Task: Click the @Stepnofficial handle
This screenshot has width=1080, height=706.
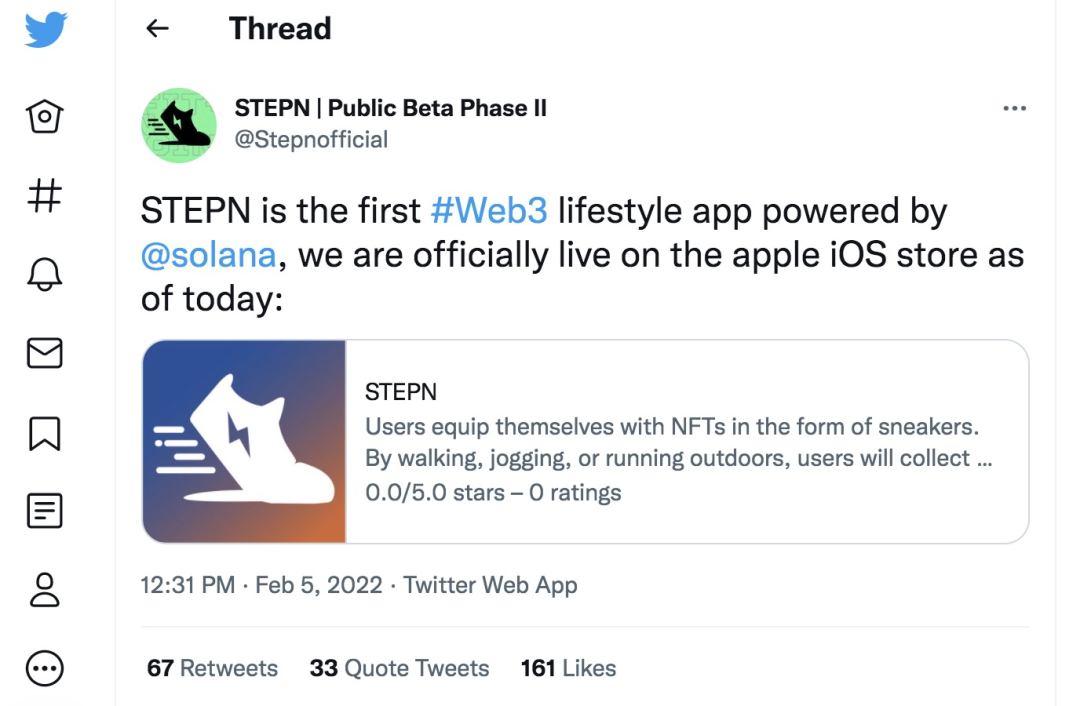Action: 311,140
